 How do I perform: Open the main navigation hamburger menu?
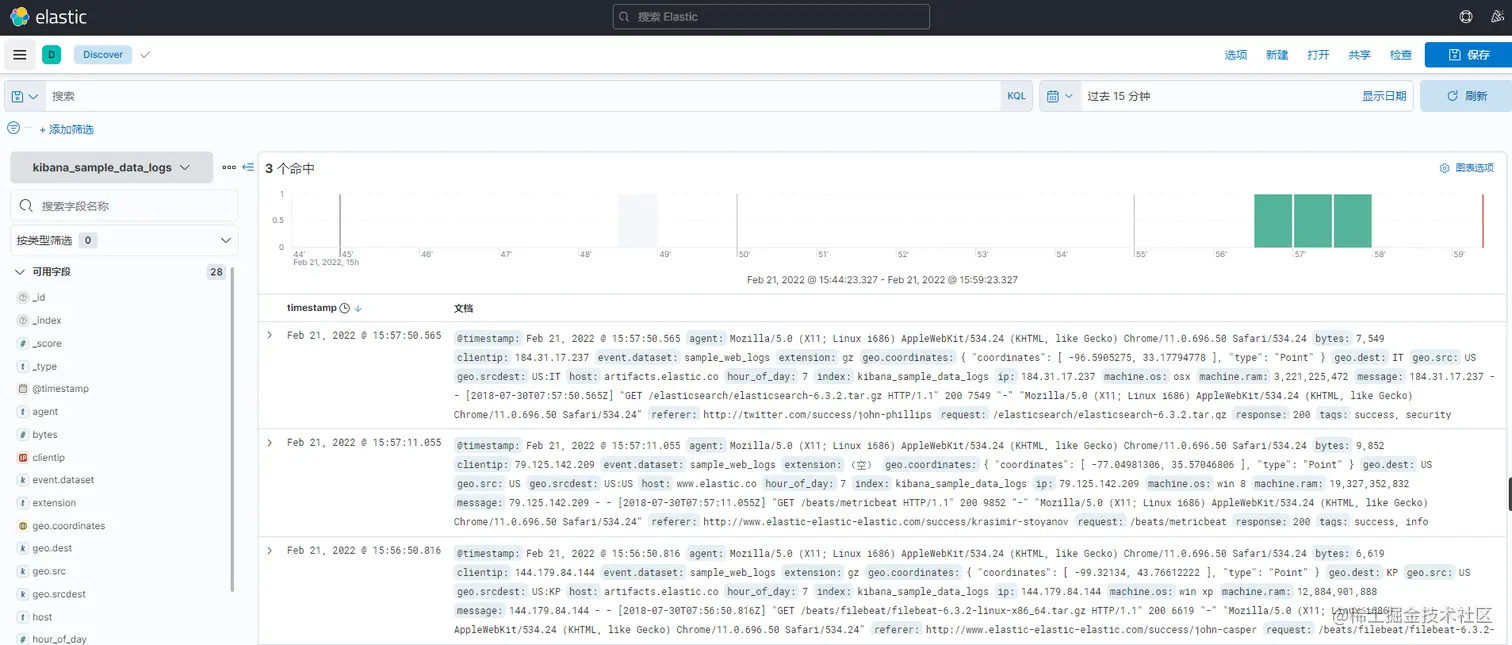[x=20, y=55]
